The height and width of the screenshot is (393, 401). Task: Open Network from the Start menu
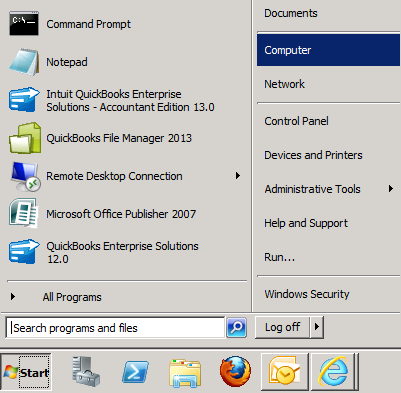point(284,84)
